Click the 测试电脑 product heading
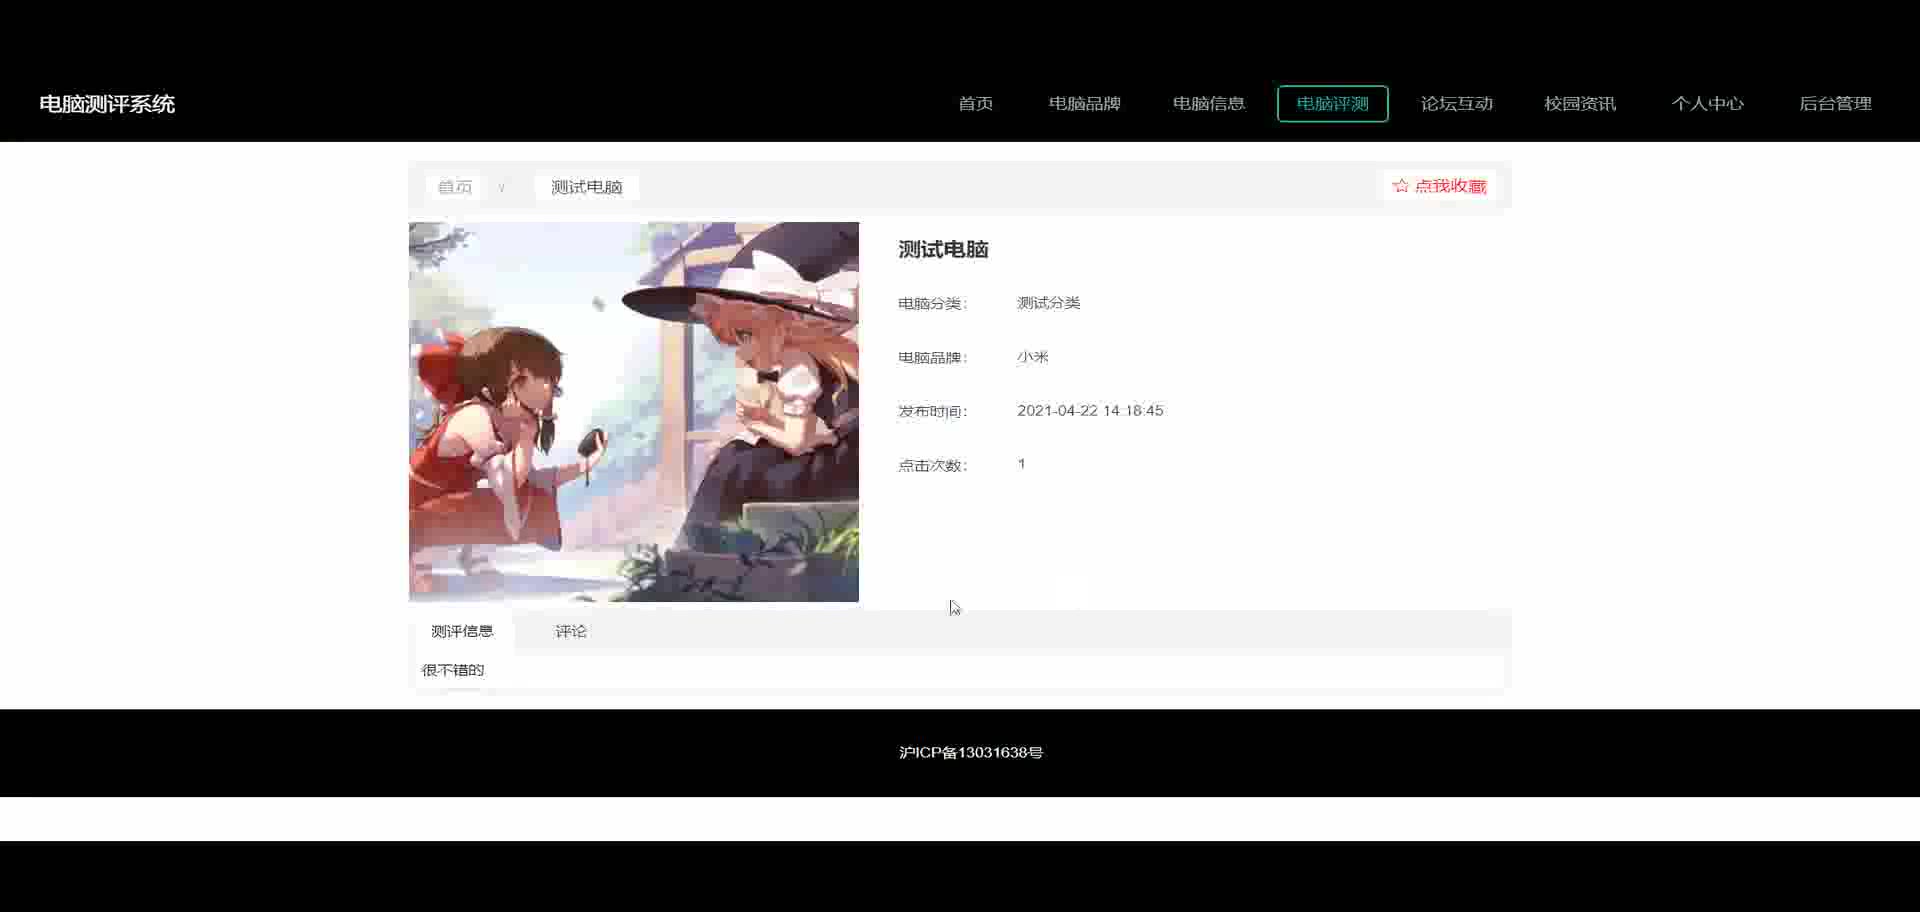 coord(943,250)
